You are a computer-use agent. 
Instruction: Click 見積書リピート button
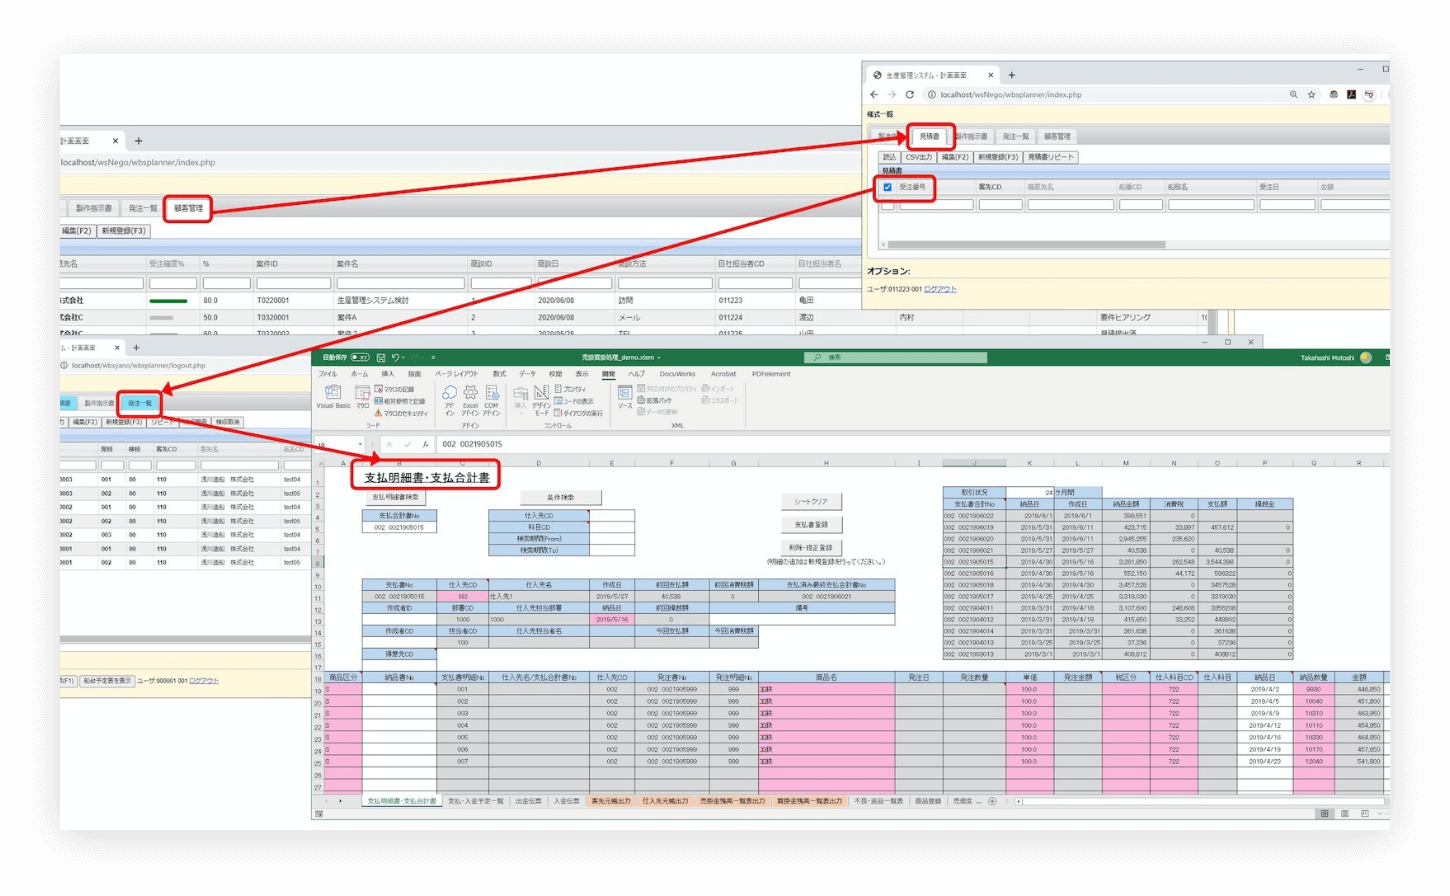(x=1051, y=157)
